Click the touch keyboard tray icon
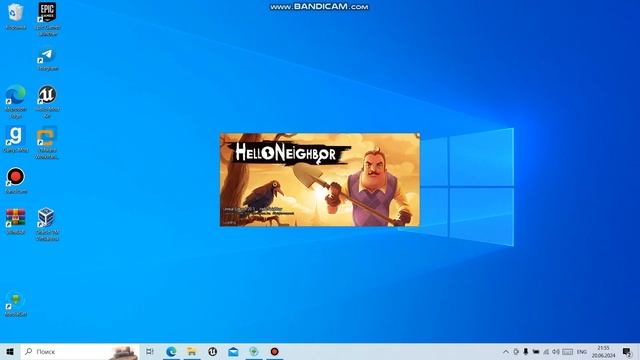 (x=567, y=351)
